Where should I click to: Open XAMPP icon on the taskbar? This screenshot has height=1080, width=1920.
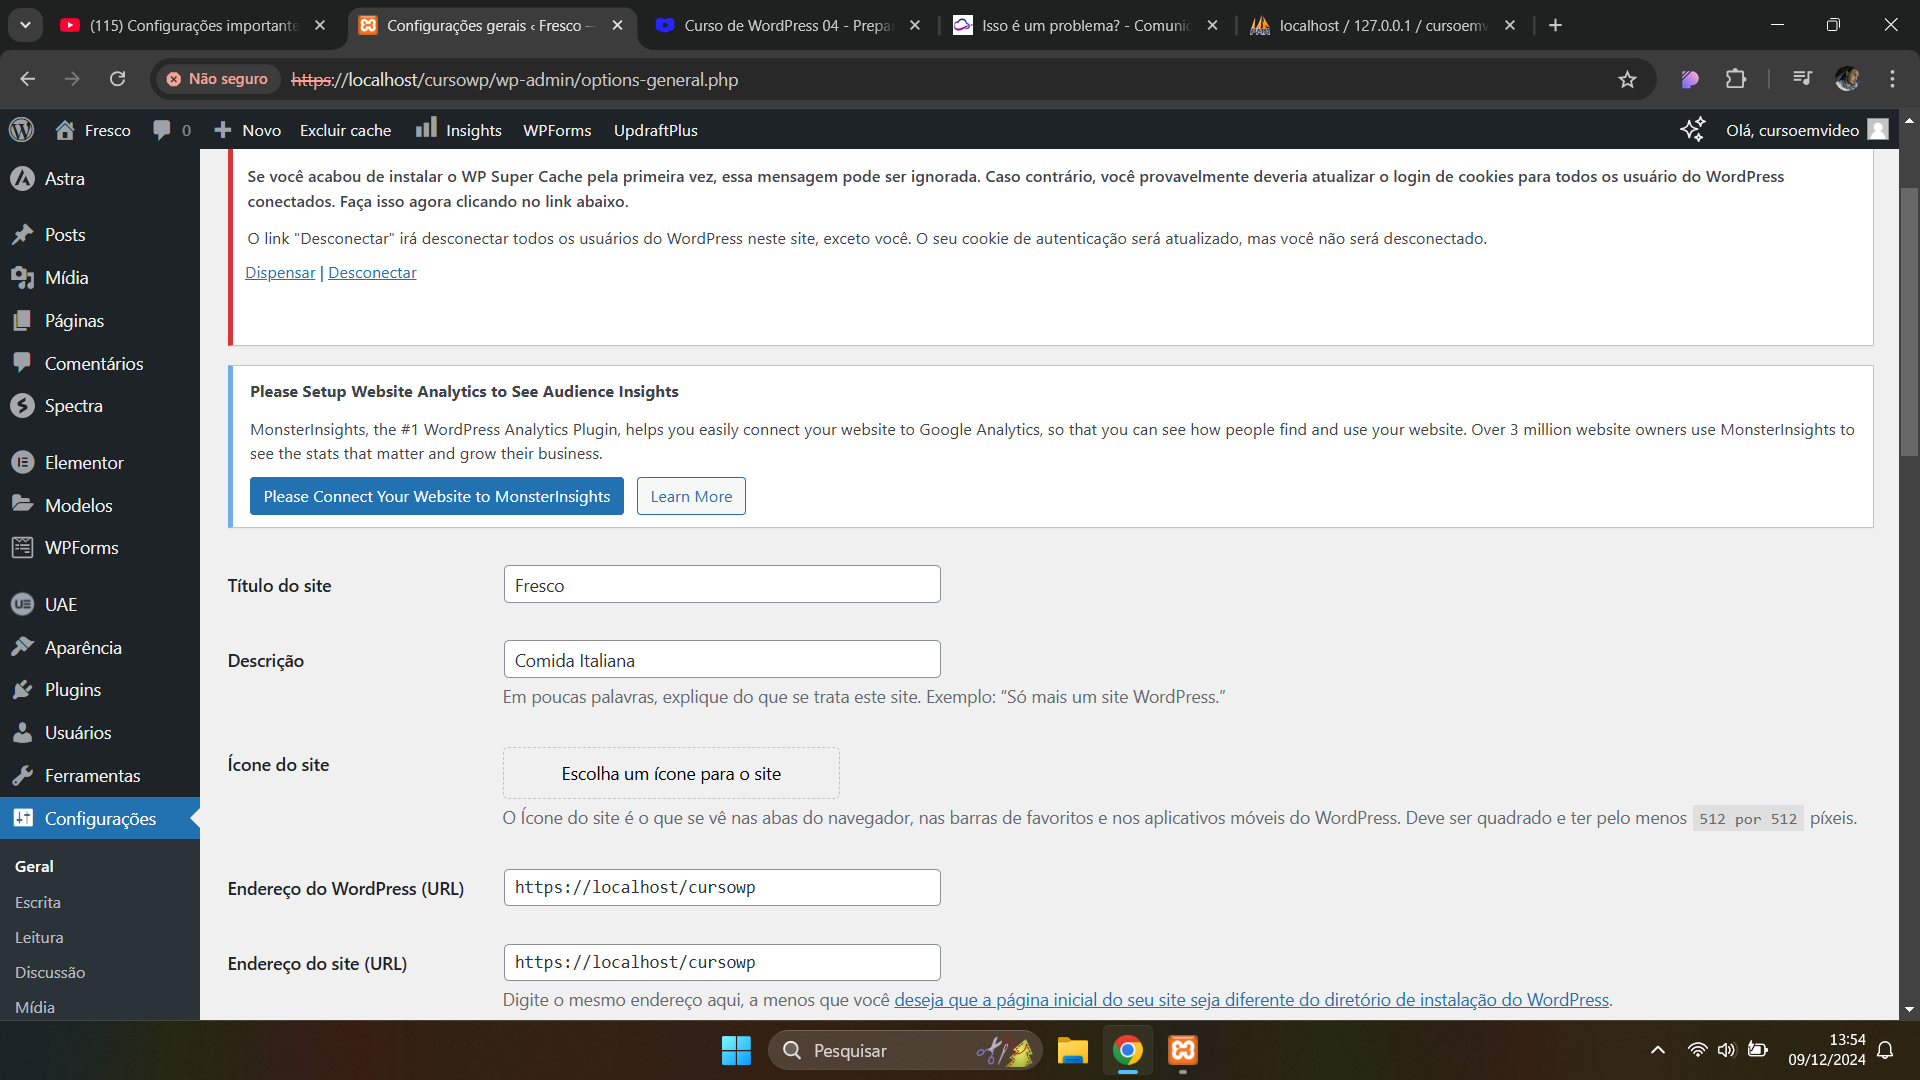point(1183,1050)
